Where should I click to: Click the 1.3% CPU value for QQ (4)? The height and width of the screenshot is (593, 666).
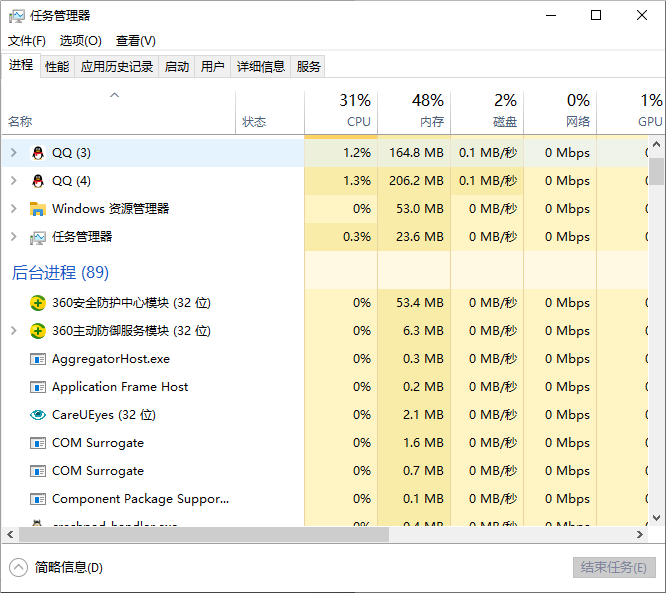click(x=357, y=181)
